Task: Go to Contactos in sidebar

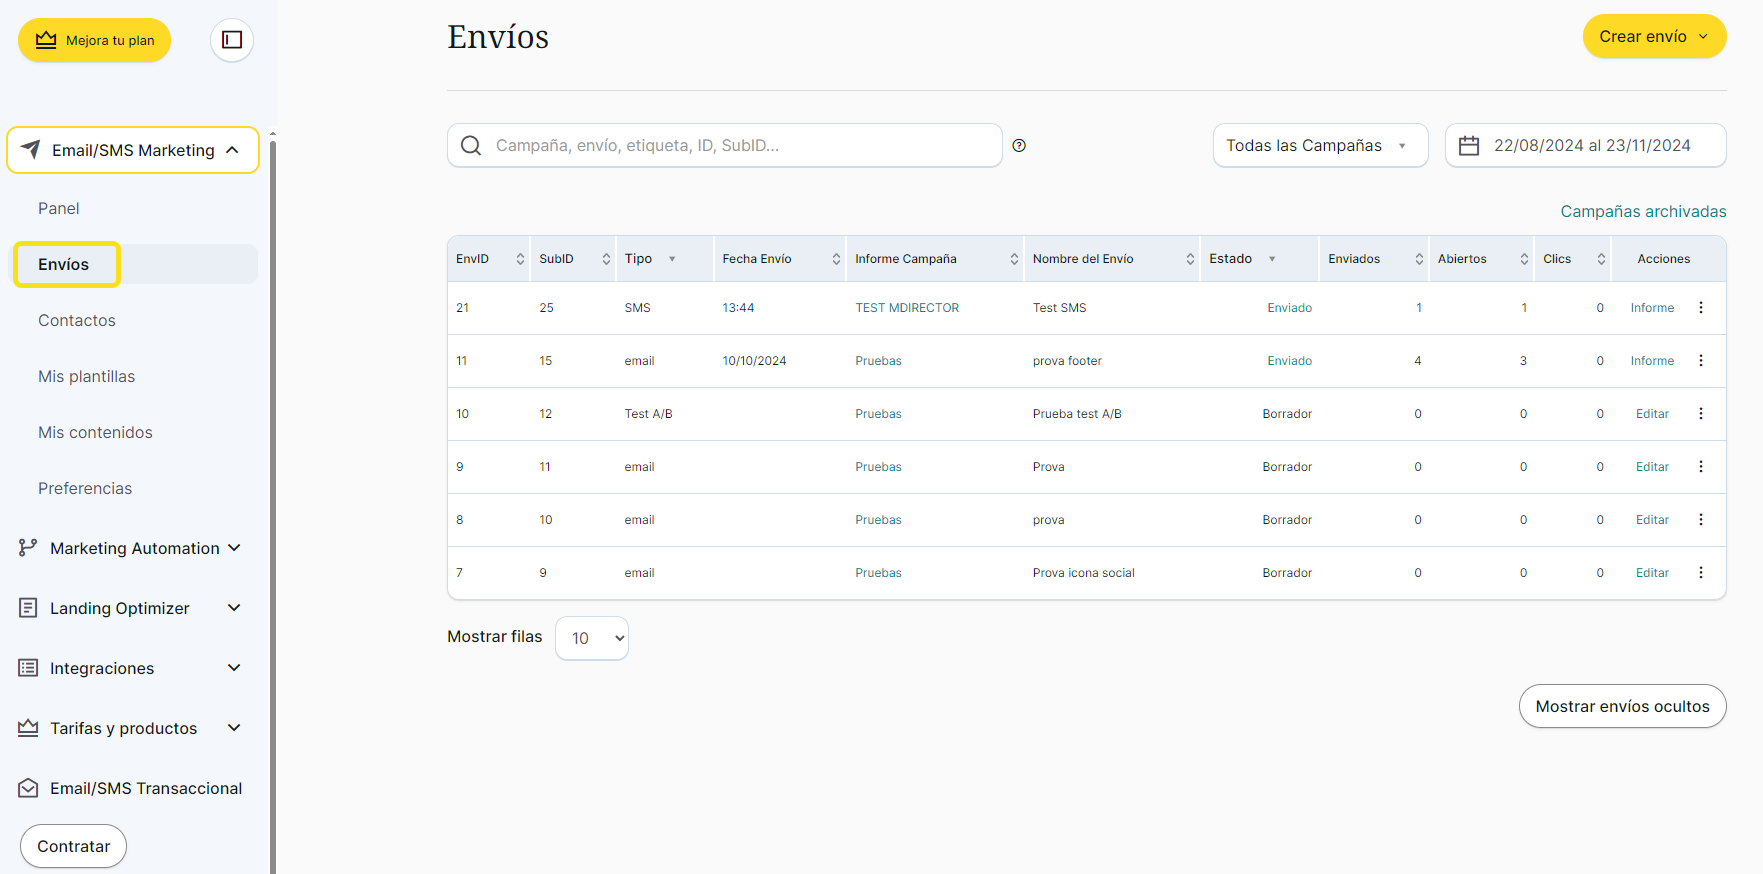Action: point(77,321)
